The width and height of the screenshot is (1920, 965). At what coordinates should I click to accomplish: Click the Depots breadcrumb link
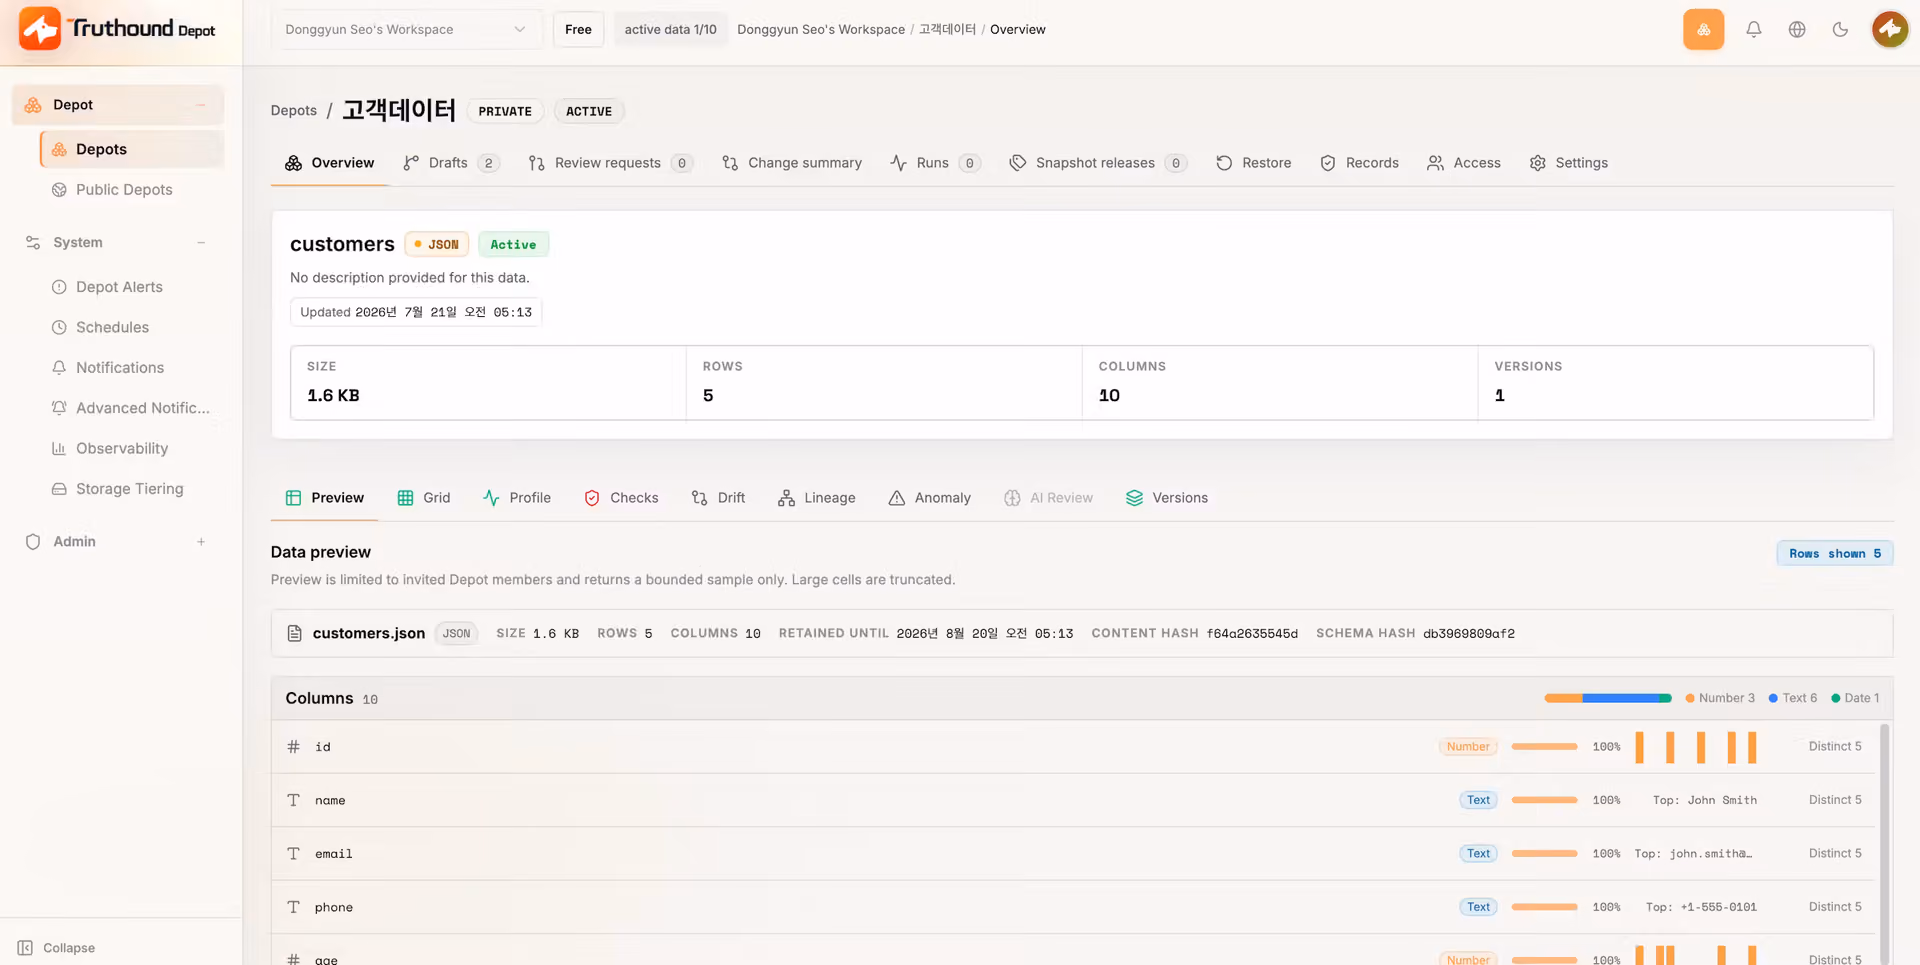293,110
